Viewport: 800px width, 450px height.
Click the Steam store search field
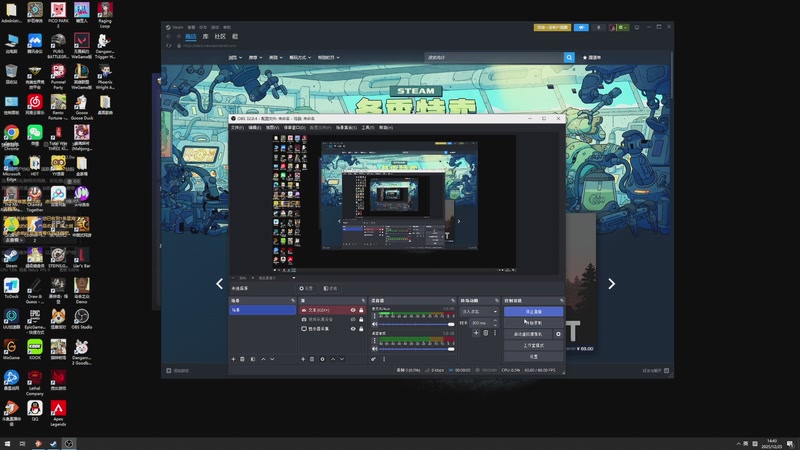coord(494,58)
